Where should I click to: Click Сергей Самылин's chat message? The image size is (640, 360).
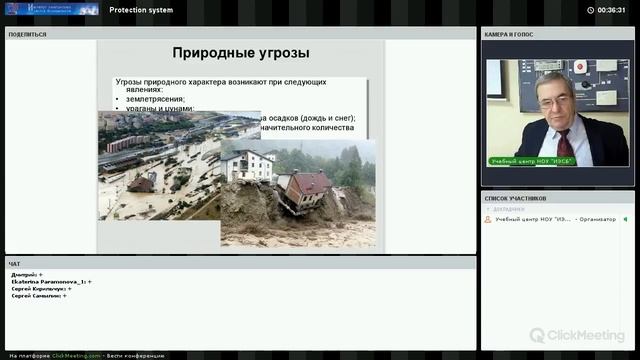click(x=39, y=296)
